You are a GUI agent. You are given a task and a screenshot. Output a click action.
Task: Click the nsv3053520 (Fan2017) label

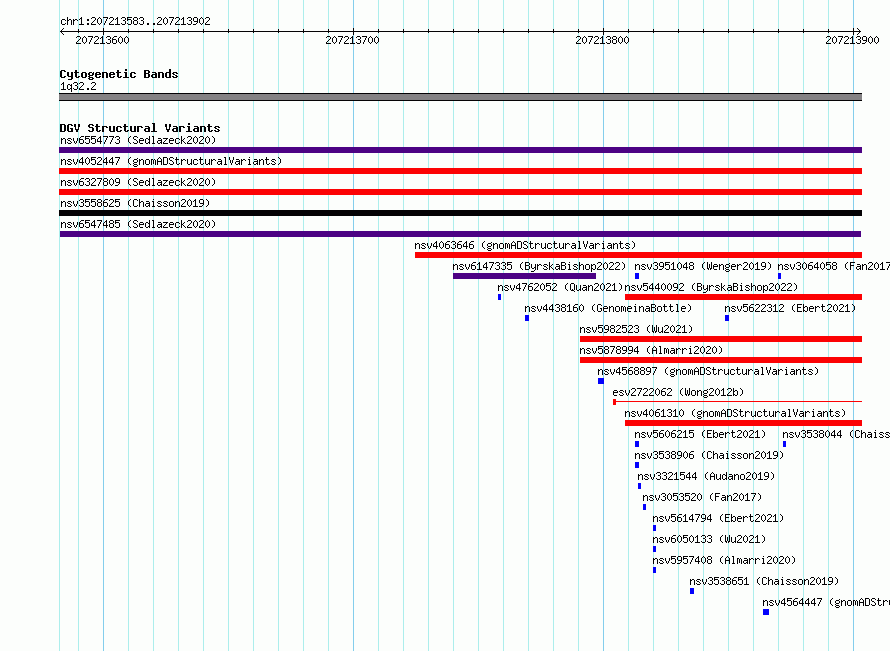coord(702,497)
